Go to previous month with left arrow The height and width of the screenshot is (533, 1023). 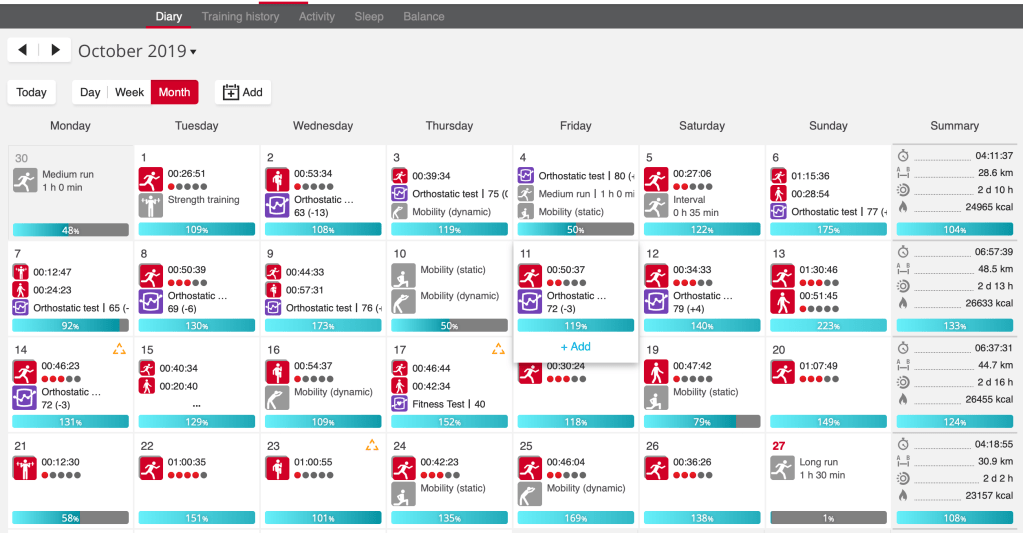[23, 50]
